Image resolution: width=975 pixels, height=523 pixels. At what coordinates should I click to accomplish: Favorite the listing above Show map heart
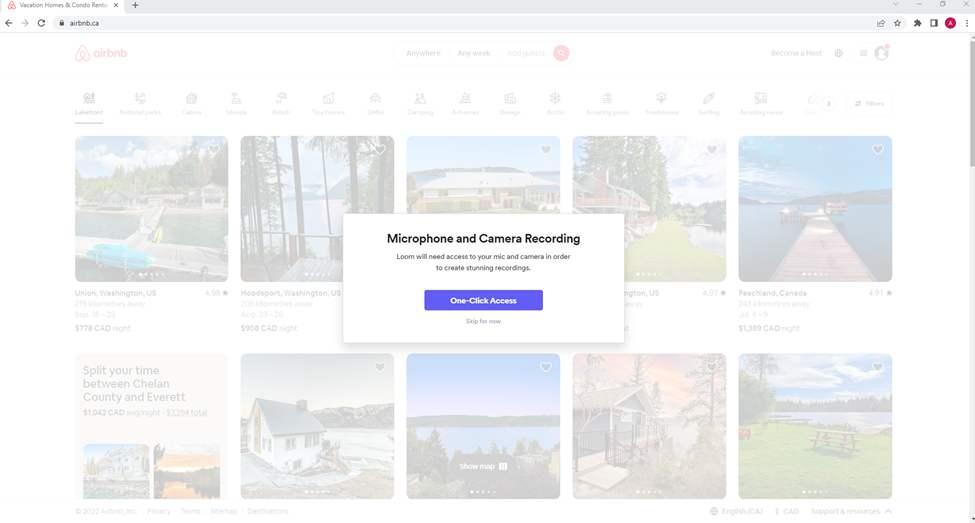pyautogui.click(x=545, y=368)
